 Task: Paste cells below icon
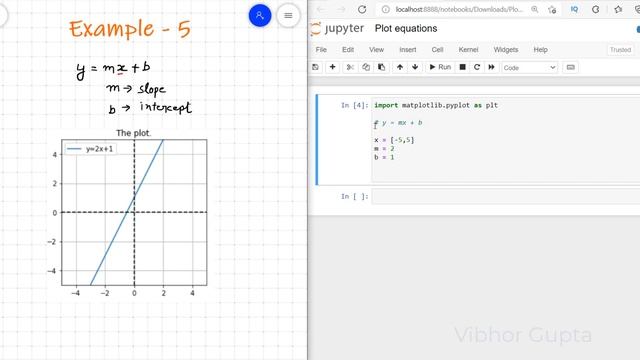click(x=381, y=67)
